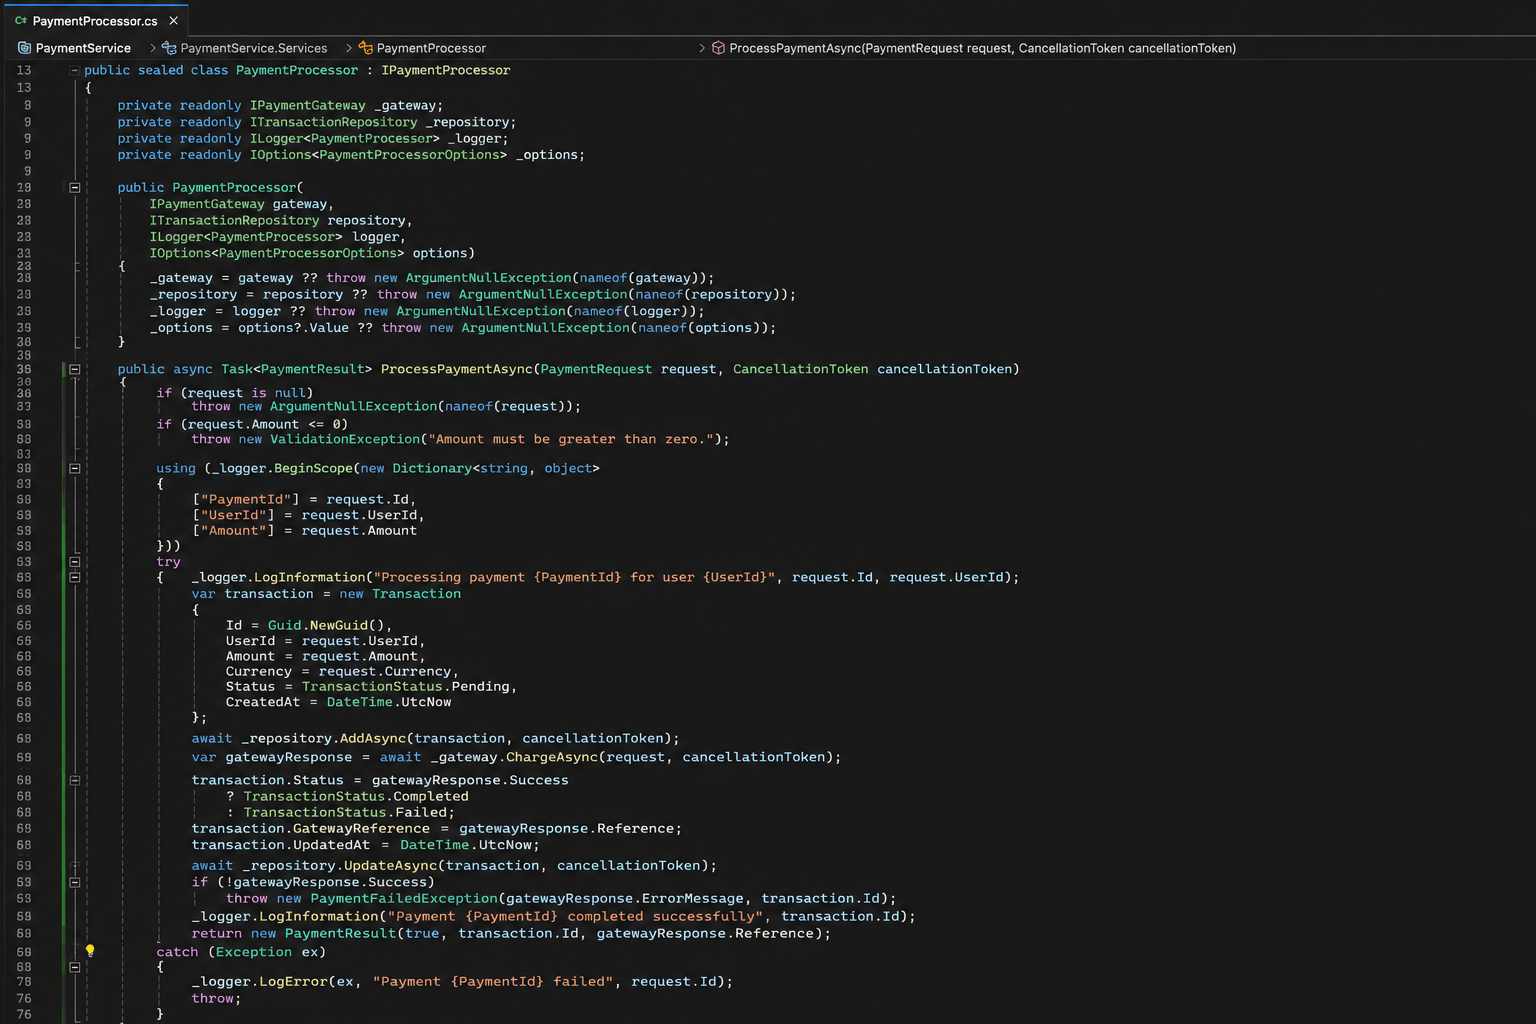Viewport: 1536px width, 1024px height.
Task: Click the UpdateAsync method call
Action: (x=391, y=865)
